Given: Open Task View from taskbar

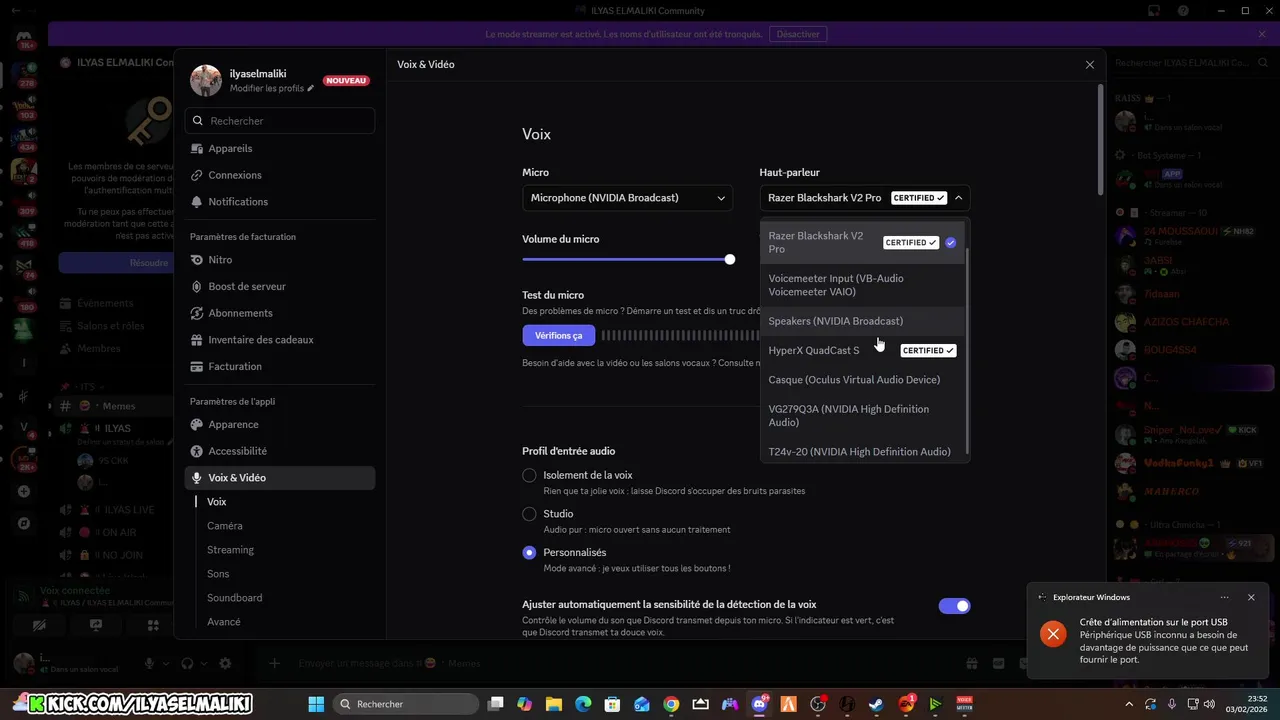Looking at the screenshot, I should pos(496,704).
